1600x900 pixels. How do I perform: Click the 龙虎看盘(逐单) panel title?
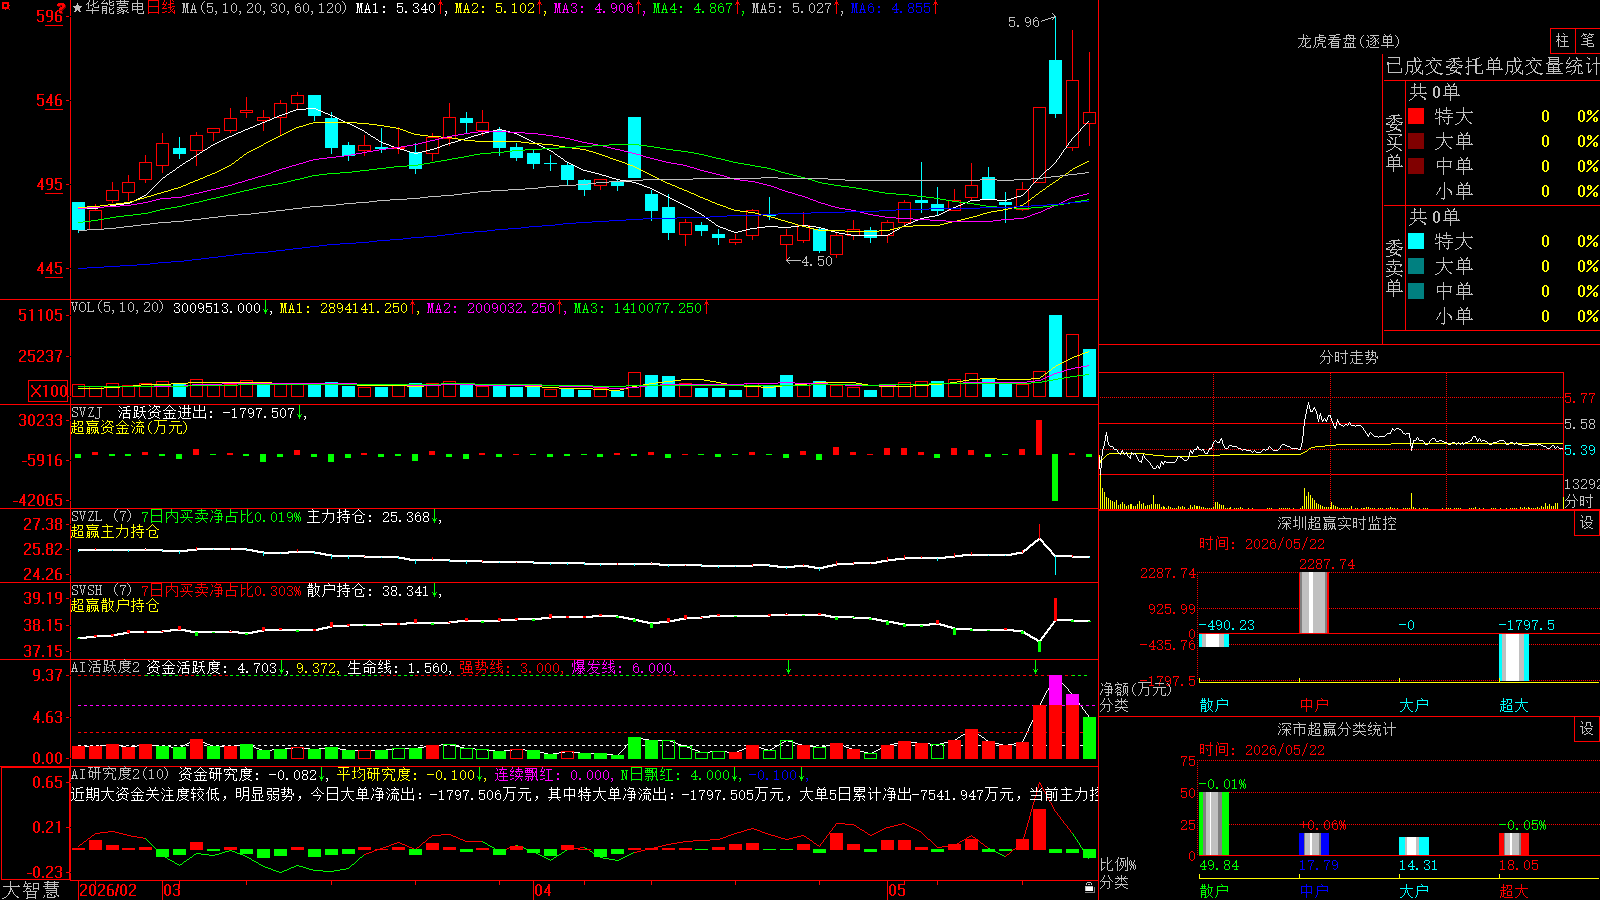(1348, 41)
